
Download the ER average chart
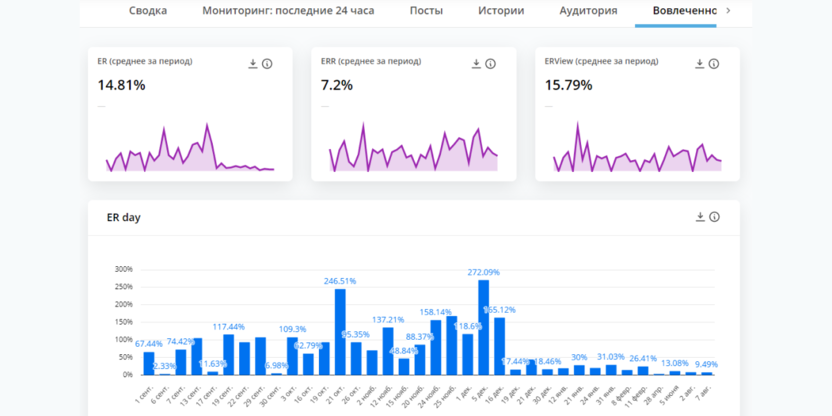(x=253, y=64)
